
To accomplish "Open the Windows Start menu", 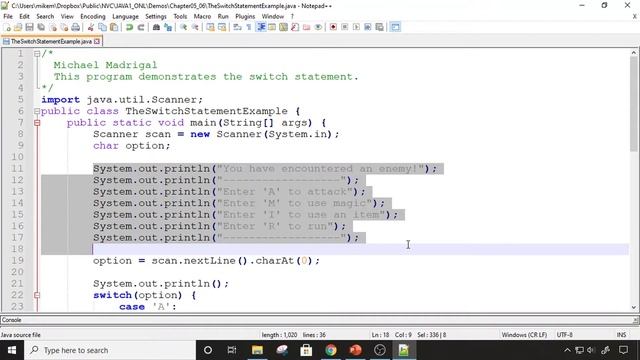I will tap(12, 350).
